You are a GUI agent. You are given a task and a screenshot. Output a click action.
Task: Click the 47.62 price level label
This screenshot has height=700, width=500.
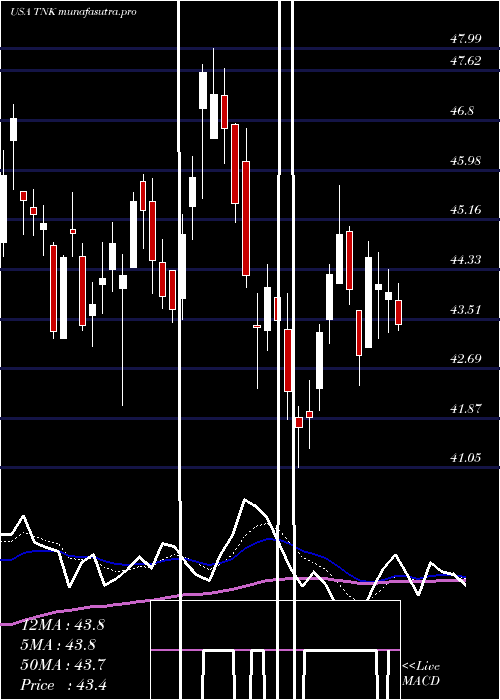pos(466,61)
